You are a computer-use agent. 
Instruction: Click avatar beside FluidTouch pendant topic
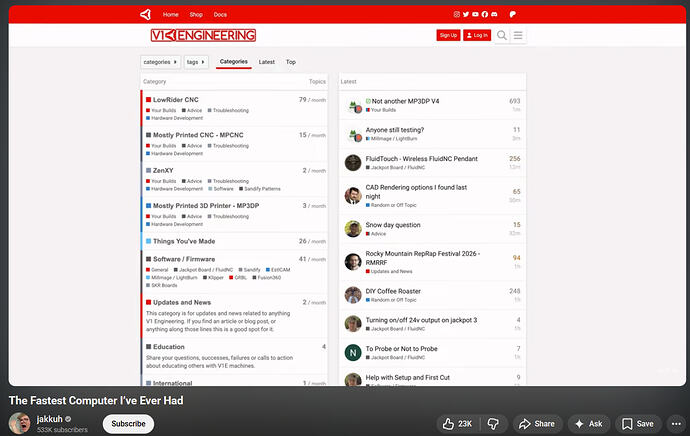pyautogui.click(x=353, y=163)
